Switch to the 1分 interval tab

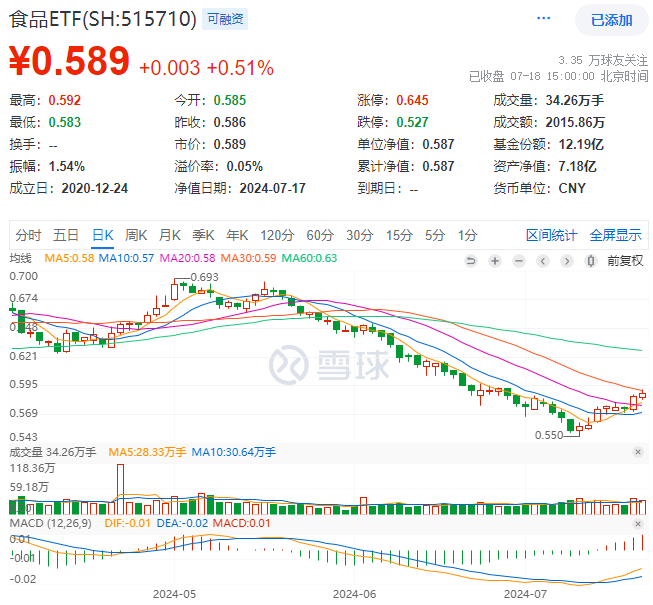[x=467, y=235]
